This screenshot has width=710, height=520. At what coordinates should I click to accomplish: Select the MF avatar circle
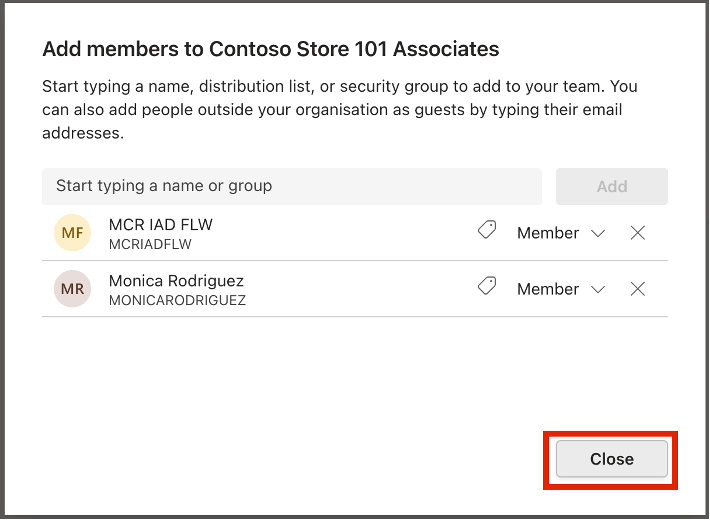tap(72, 233)
